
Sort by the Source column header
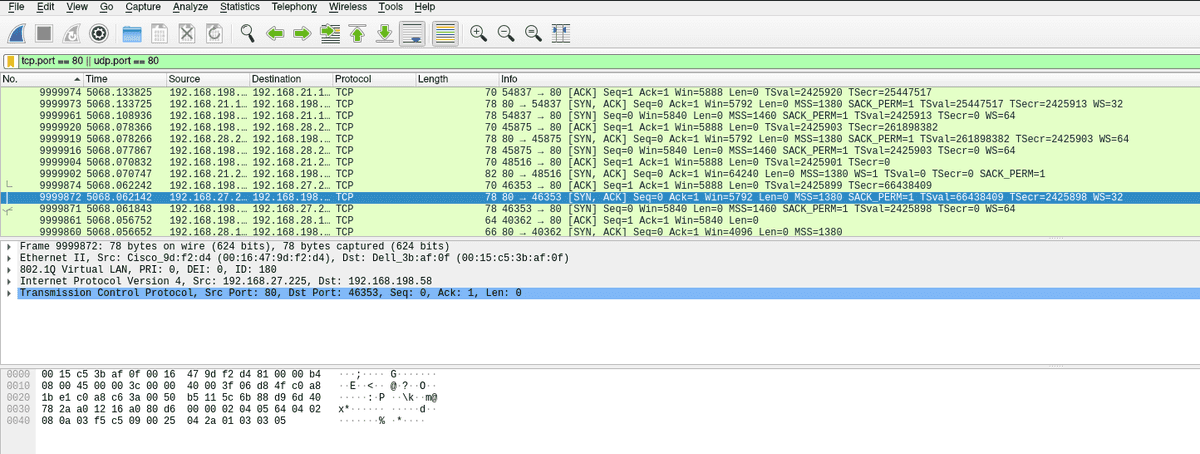pyautogui.click(x=207, y=79)
